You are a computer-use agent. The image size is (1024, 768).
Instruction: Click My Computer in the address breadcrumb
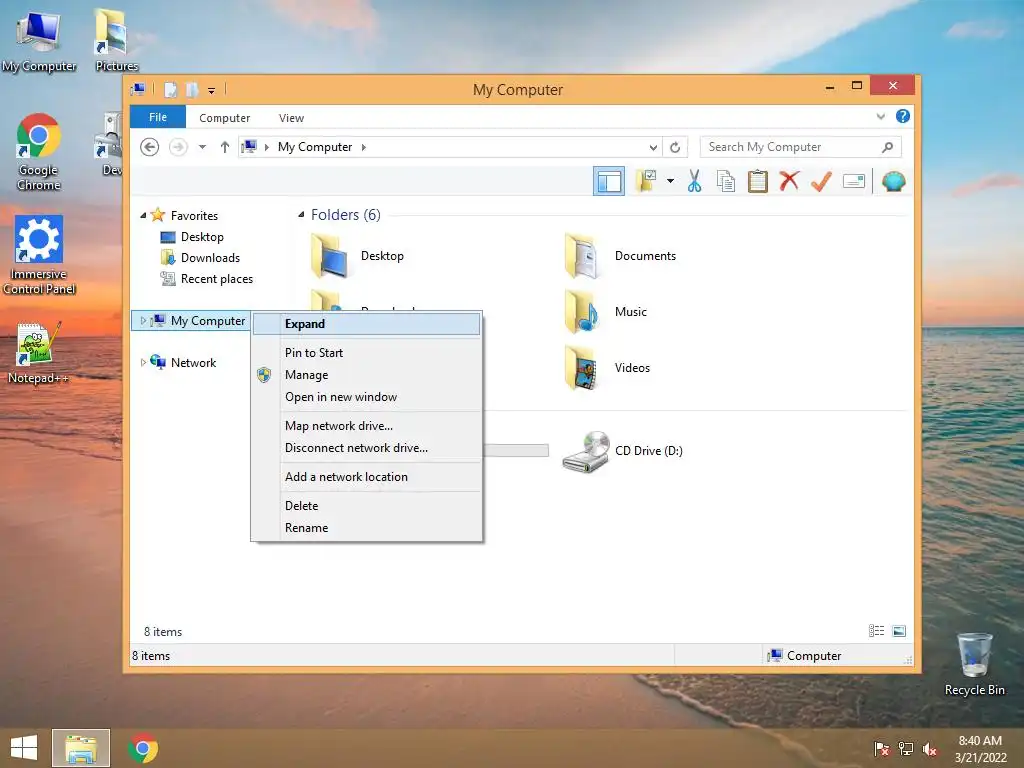click(x=315, y=147)
